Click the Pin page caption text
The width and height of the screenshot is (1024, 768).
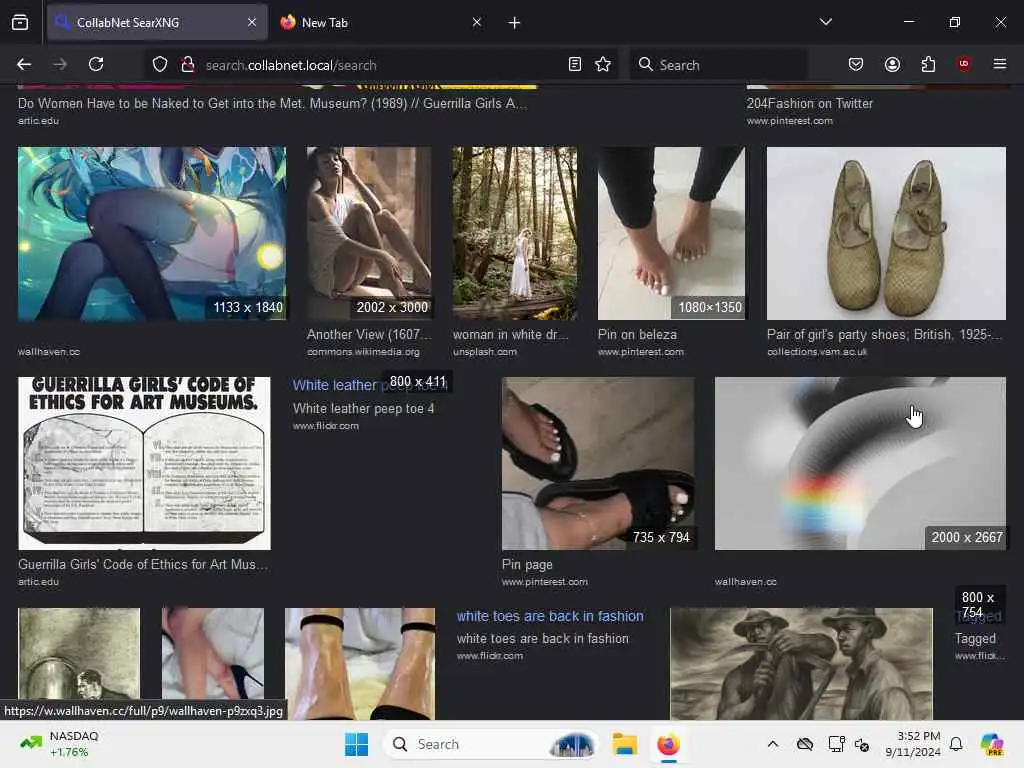[527, 564]
